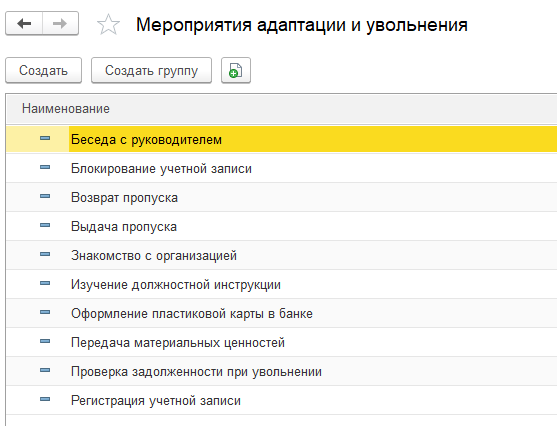Go back with the left arrow button
The height and width of the screenshot is (426, 557).
24,23
